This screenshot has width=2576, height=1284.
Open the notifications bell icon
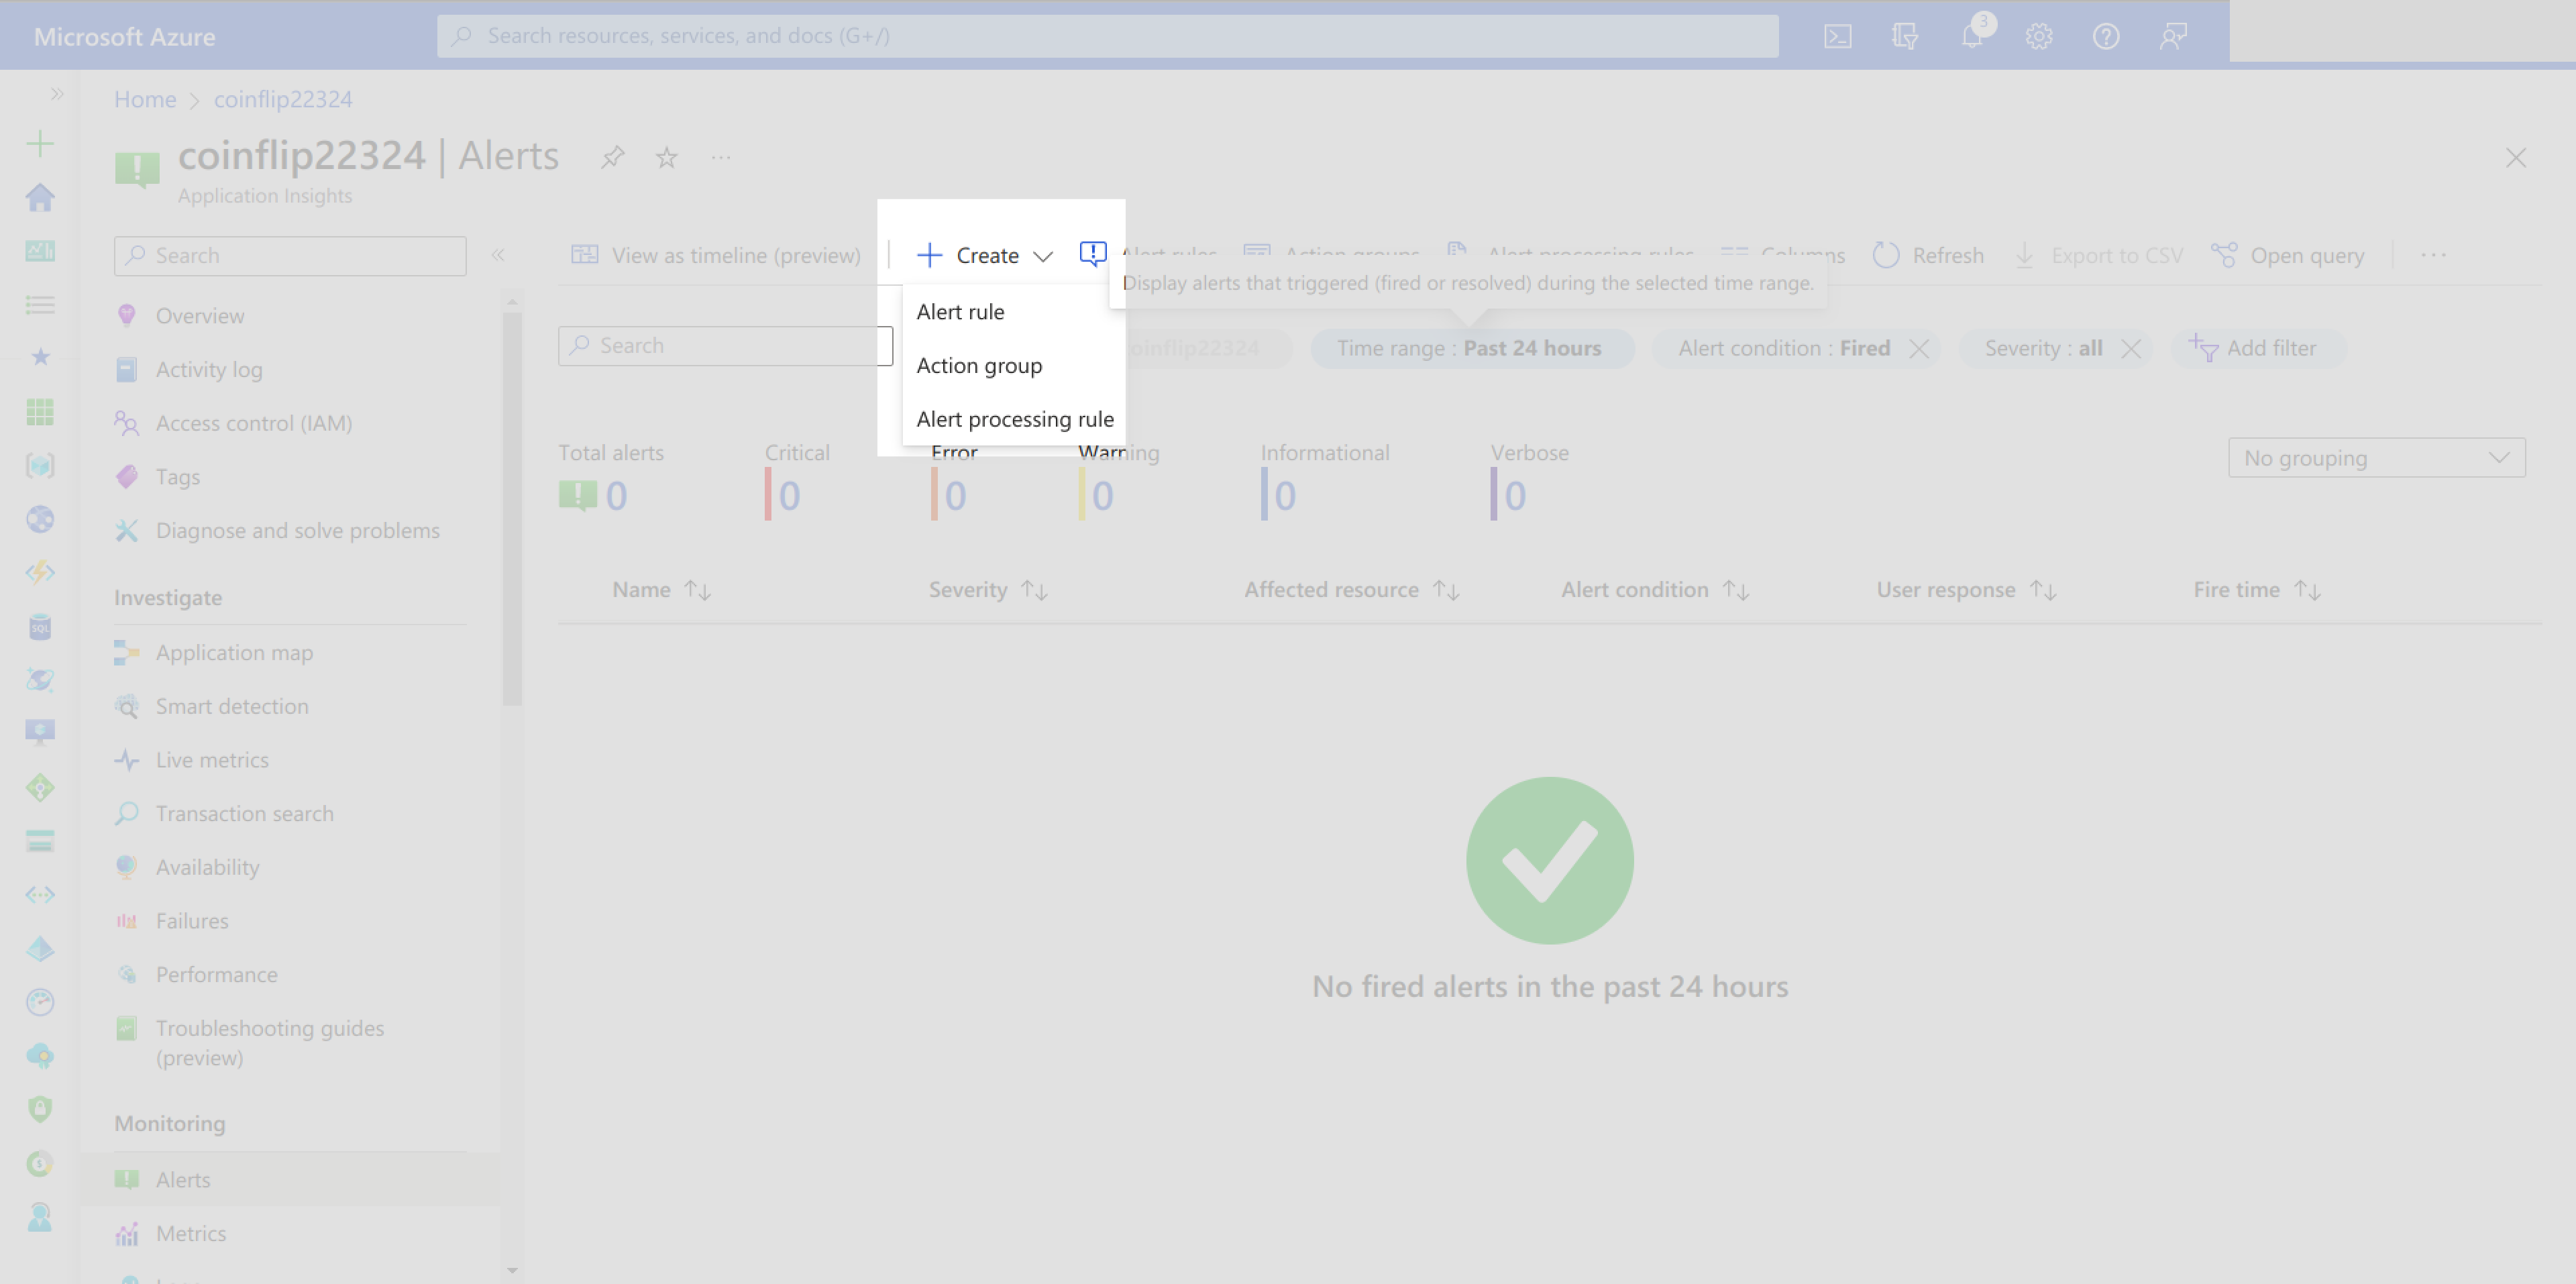(x=1972, y=37)
